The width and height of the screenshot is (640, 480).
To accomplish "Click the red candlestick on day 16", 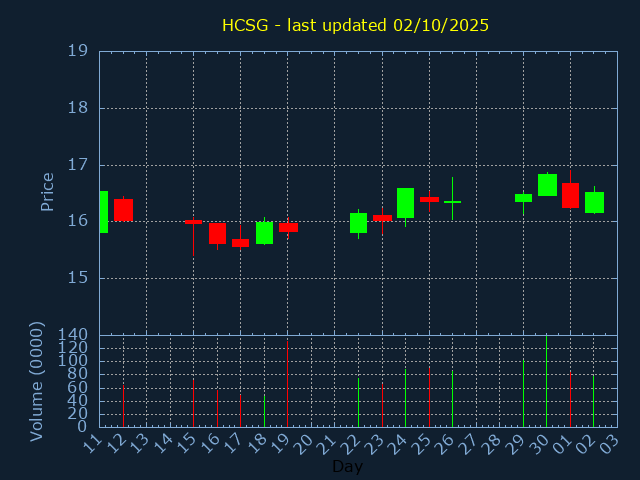I will tap(217, 233).
